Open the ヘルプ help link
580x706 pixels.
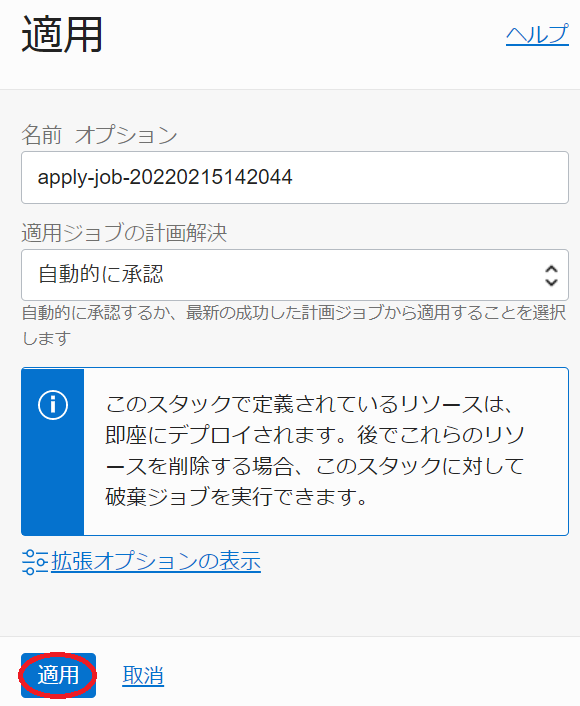point(537,35)
